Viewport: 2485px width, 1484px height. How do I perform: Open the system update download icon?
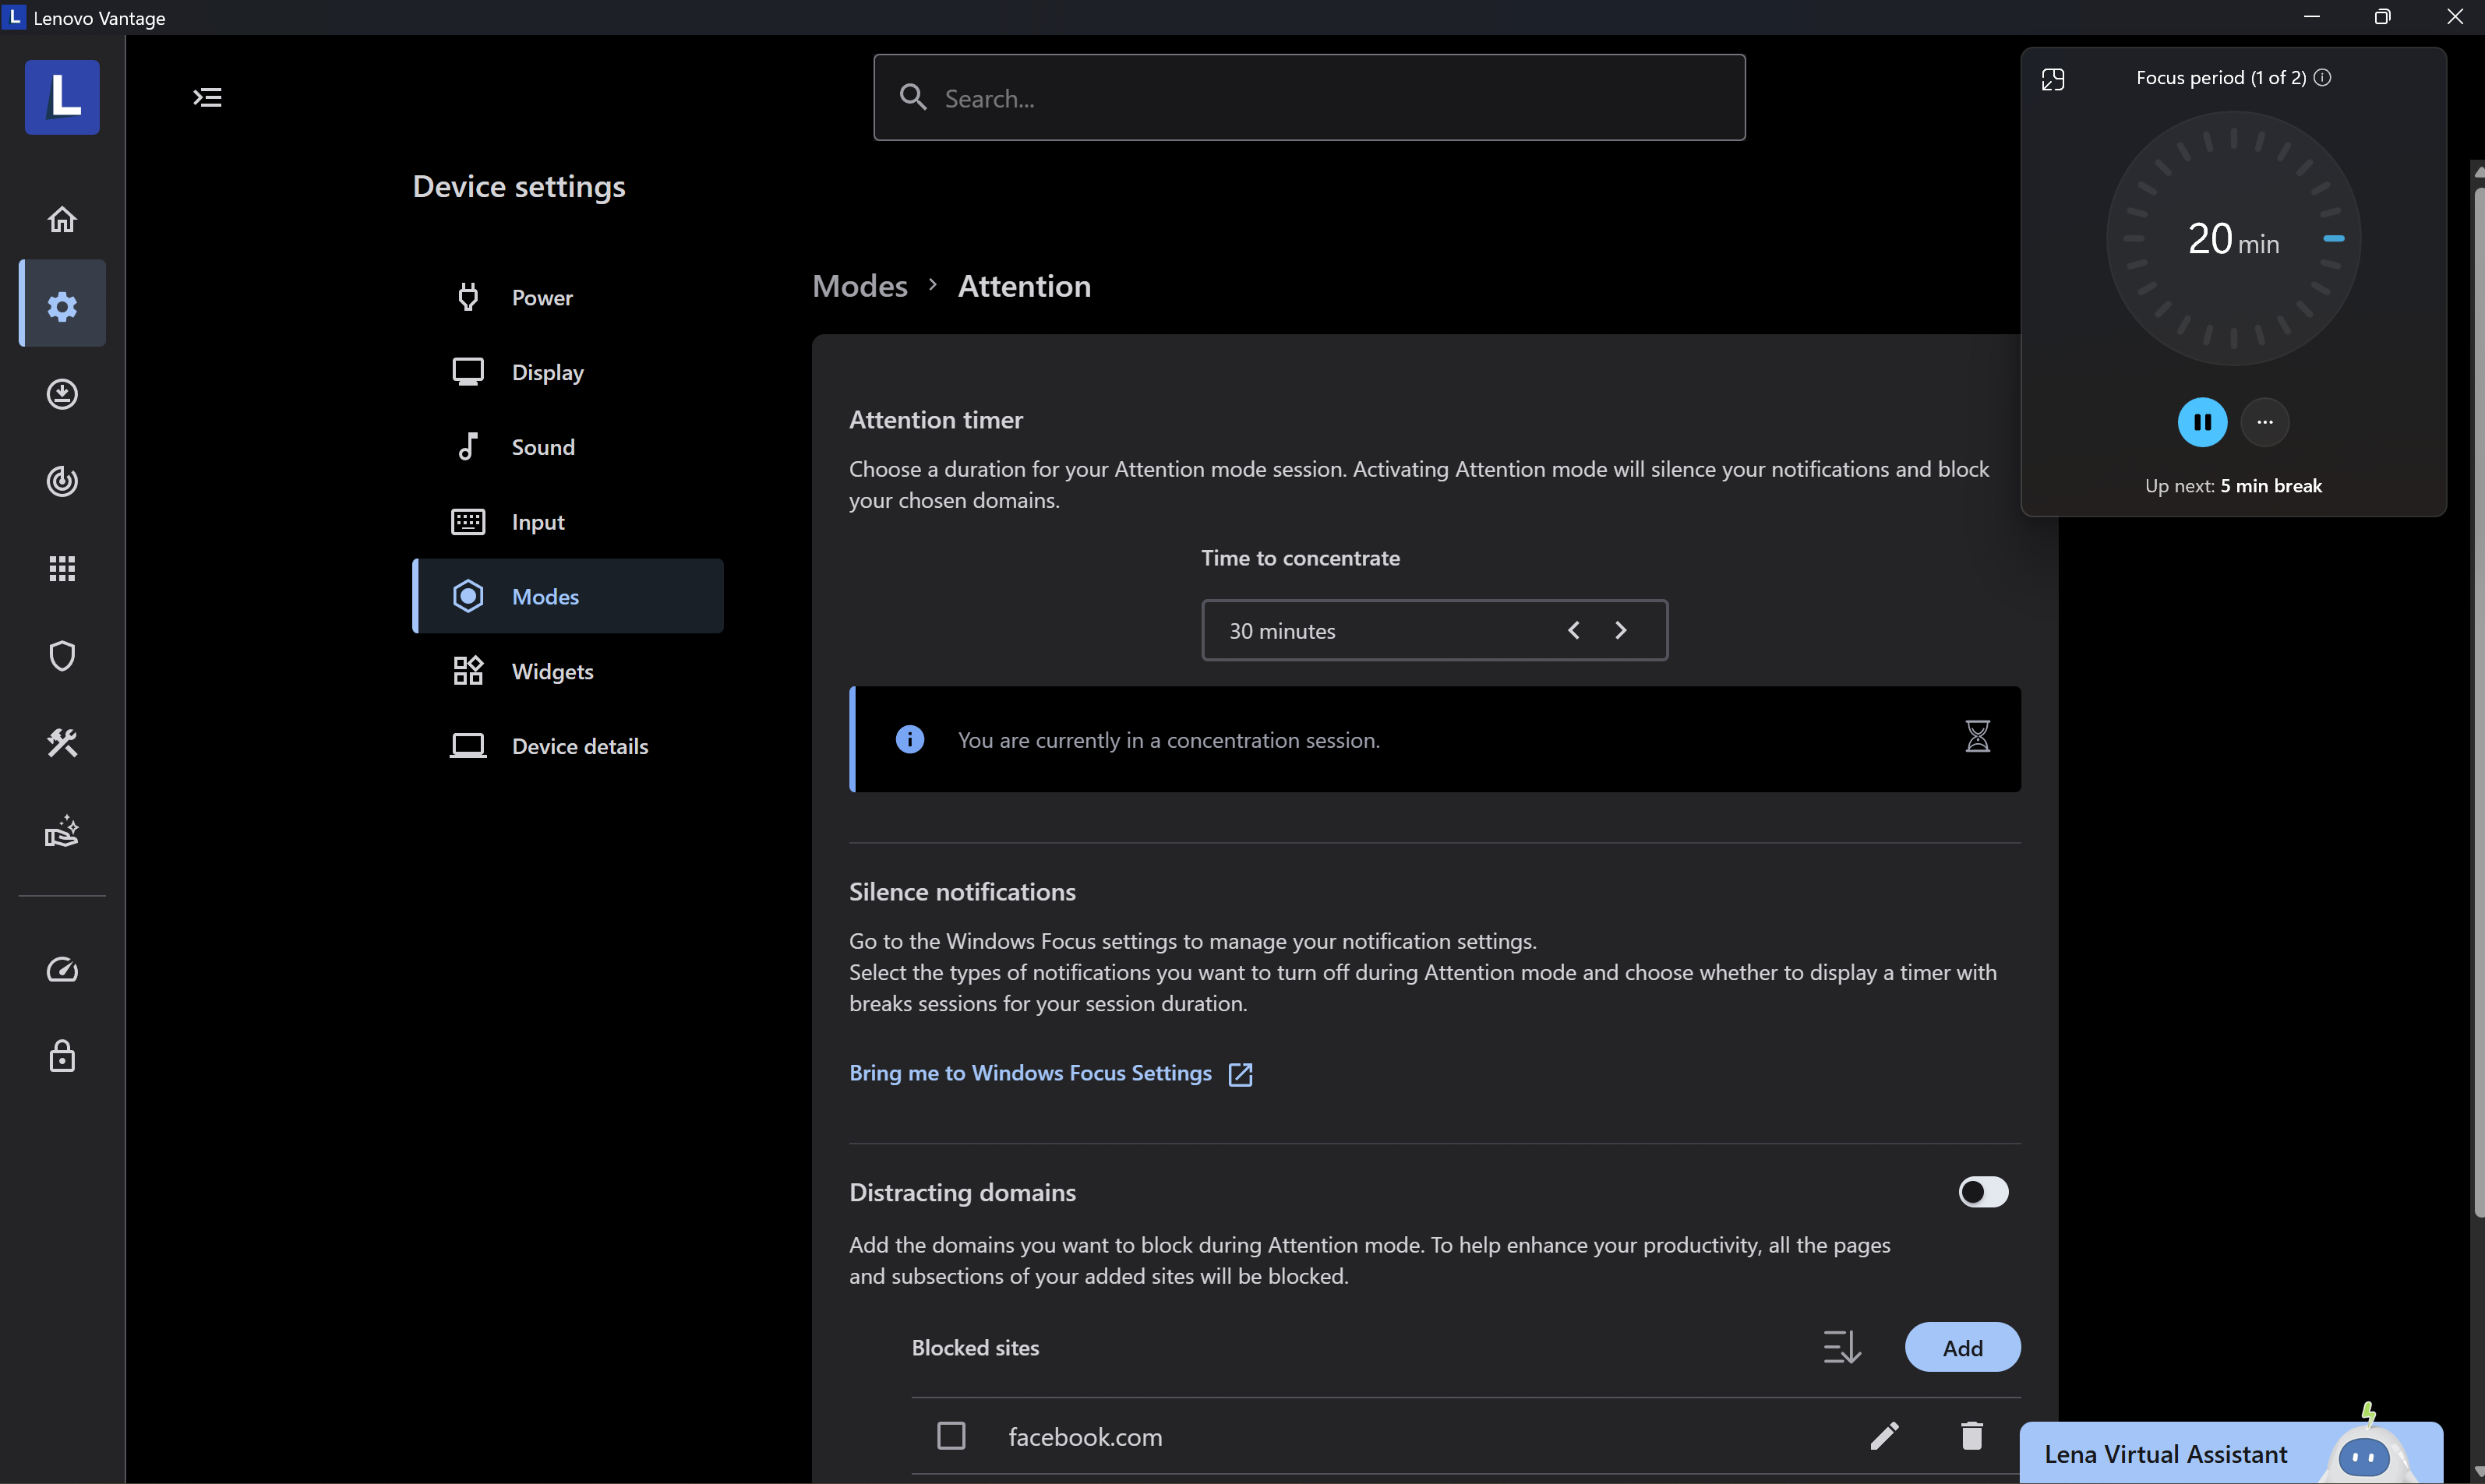tap(62, 394)
